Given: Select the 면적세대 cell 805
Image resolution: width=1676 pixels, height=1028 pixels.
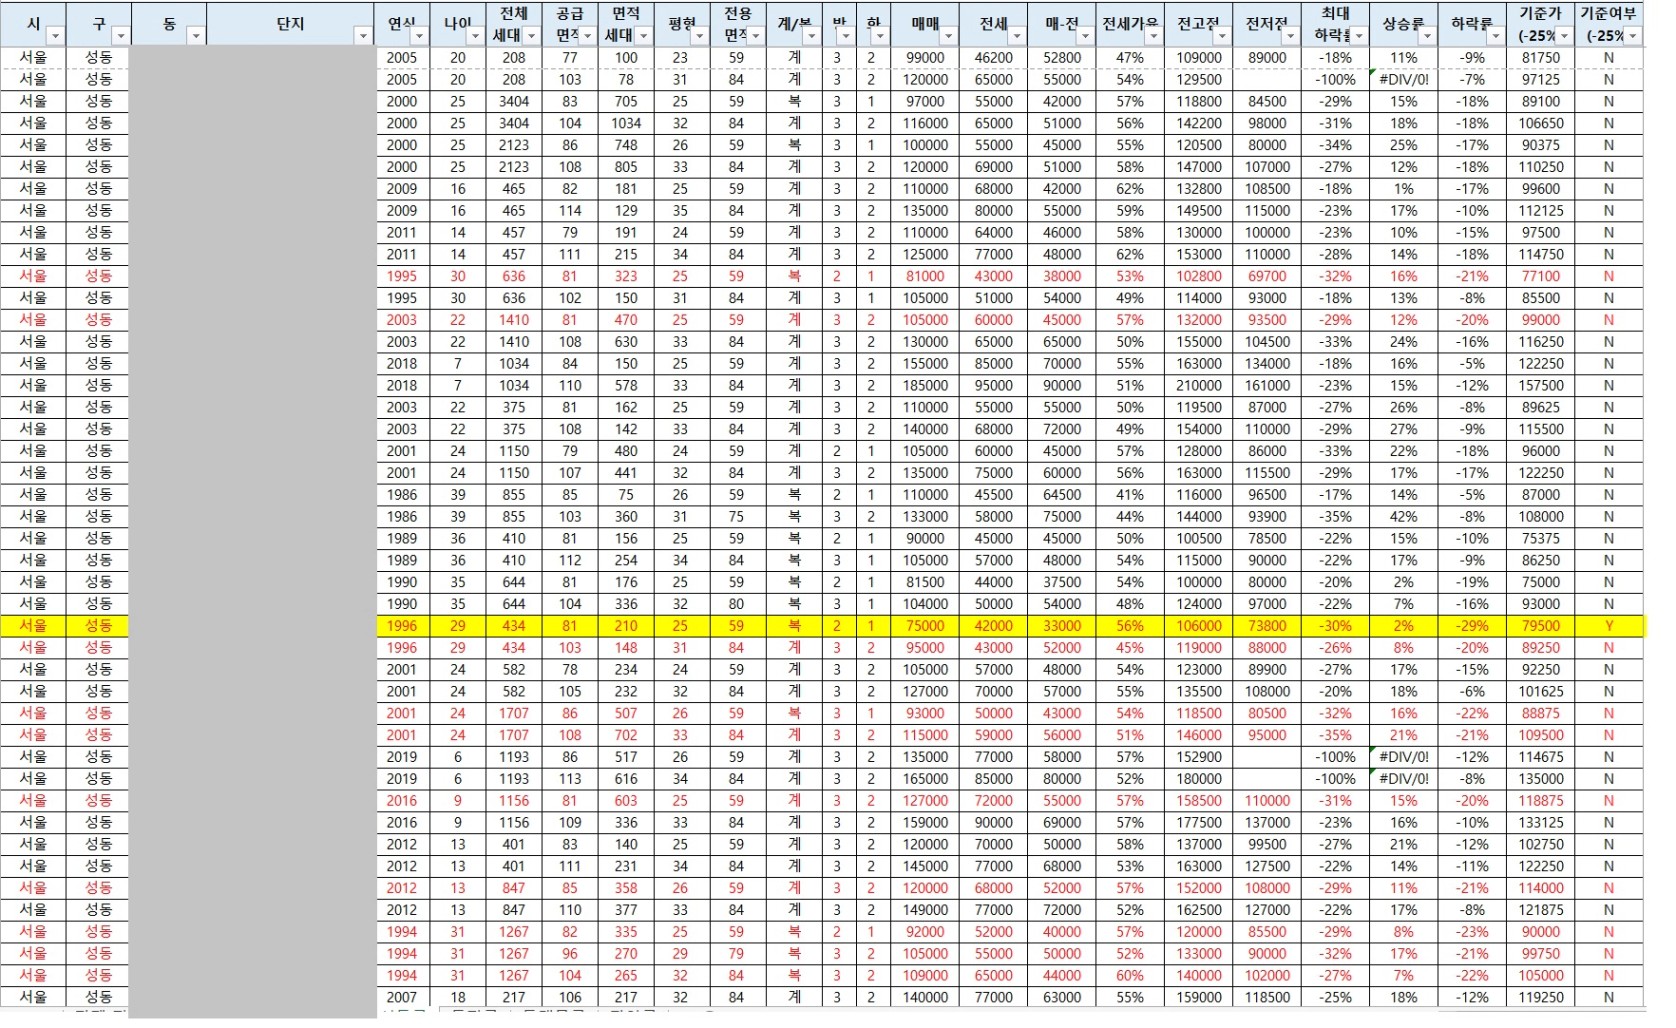Looking at the screenshot, I should tap(626, 167).
